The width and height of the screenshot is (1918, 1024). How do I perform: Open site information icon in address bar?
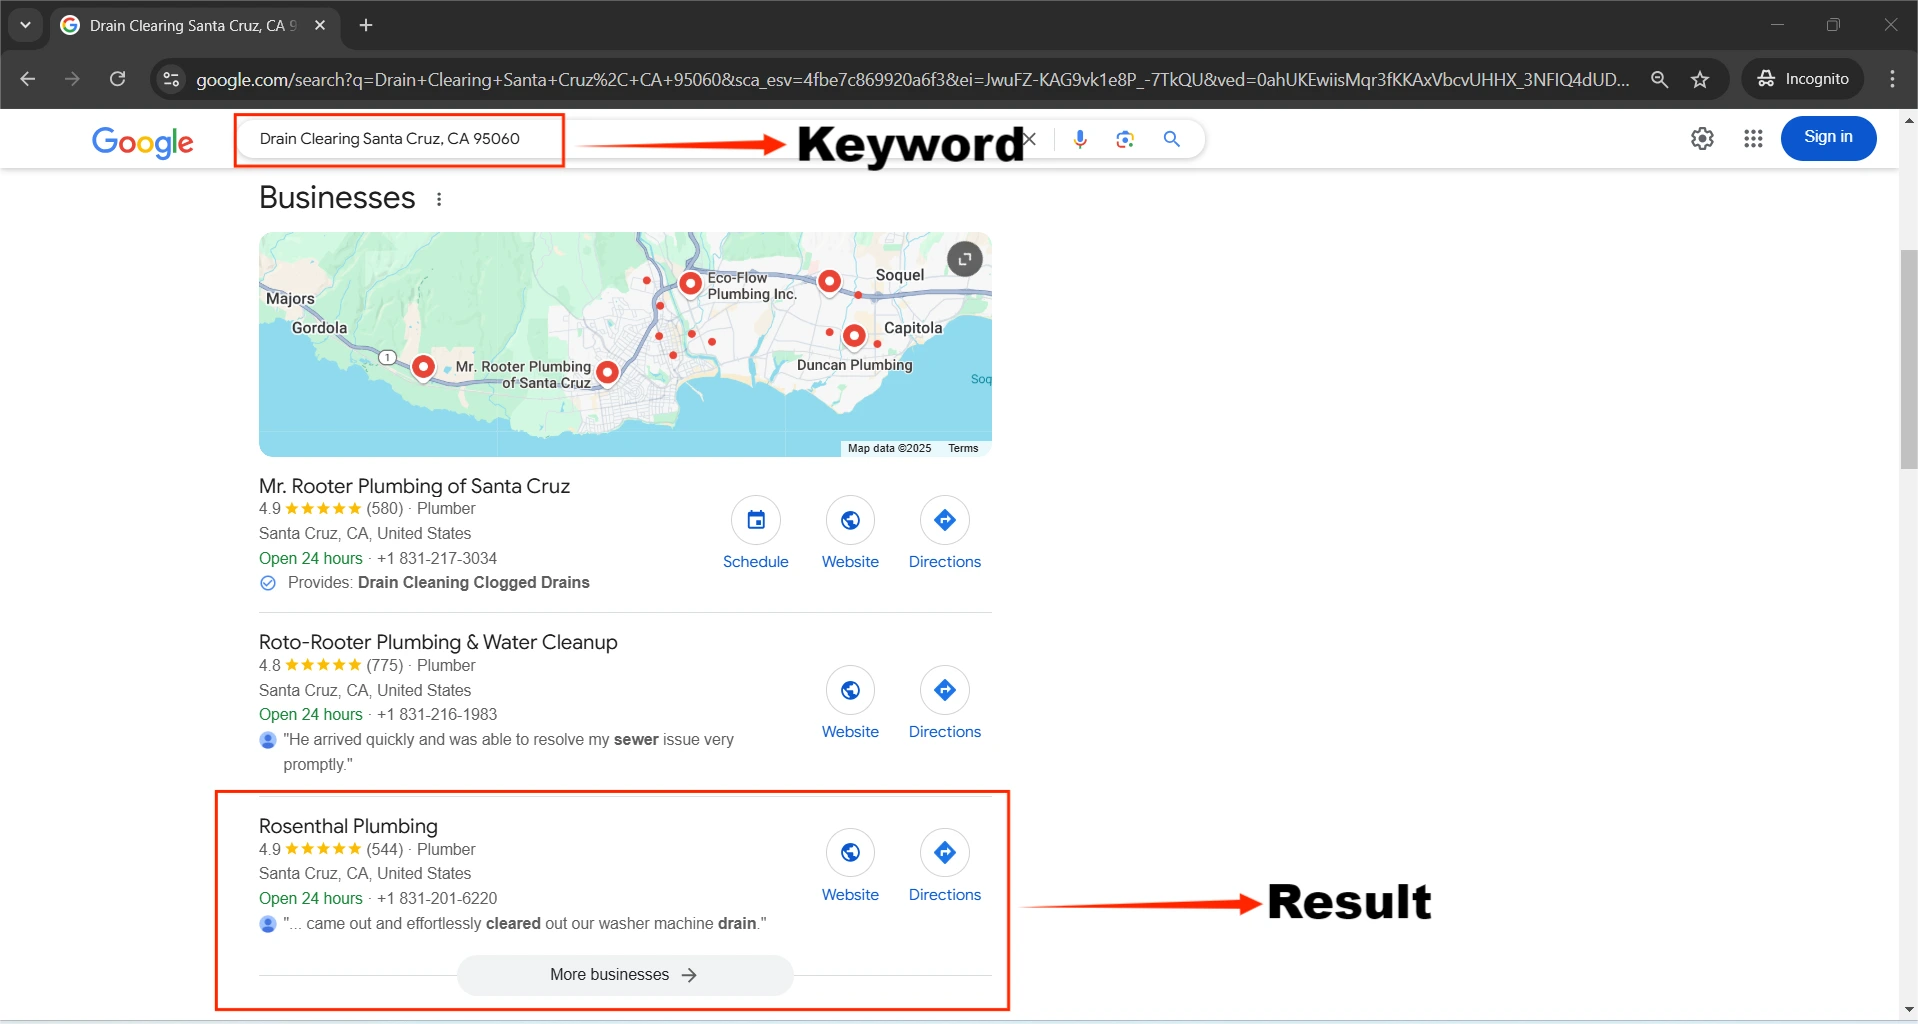(171, 79)
